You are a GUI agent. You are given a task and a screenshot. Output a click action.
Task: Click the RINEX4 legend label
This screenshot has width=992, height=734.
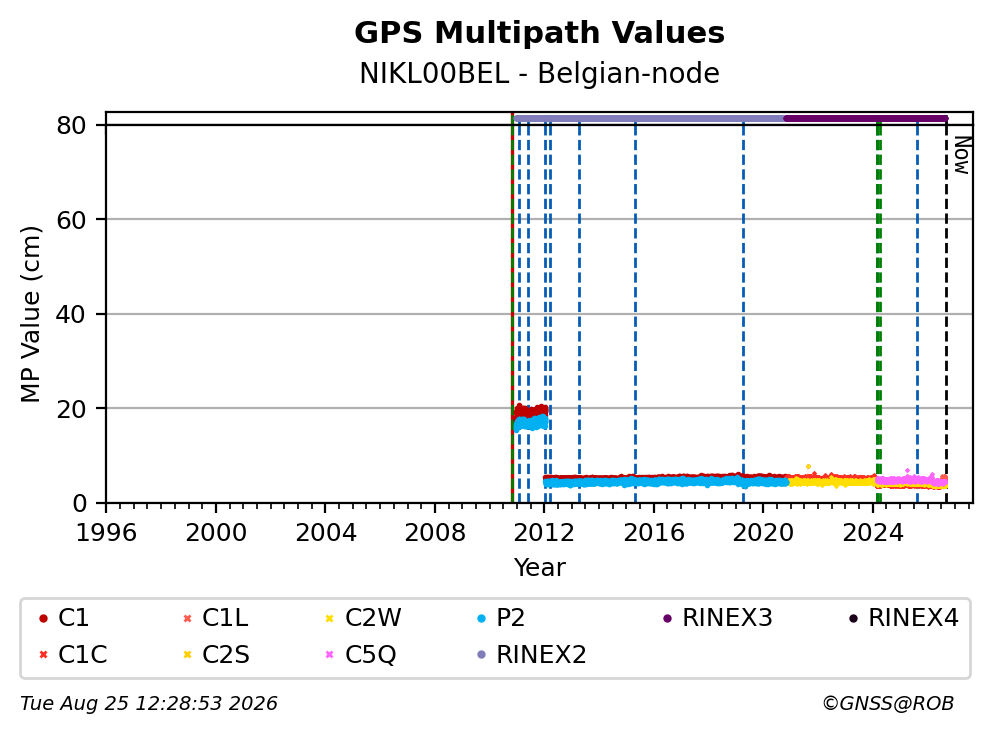(913, 618)
